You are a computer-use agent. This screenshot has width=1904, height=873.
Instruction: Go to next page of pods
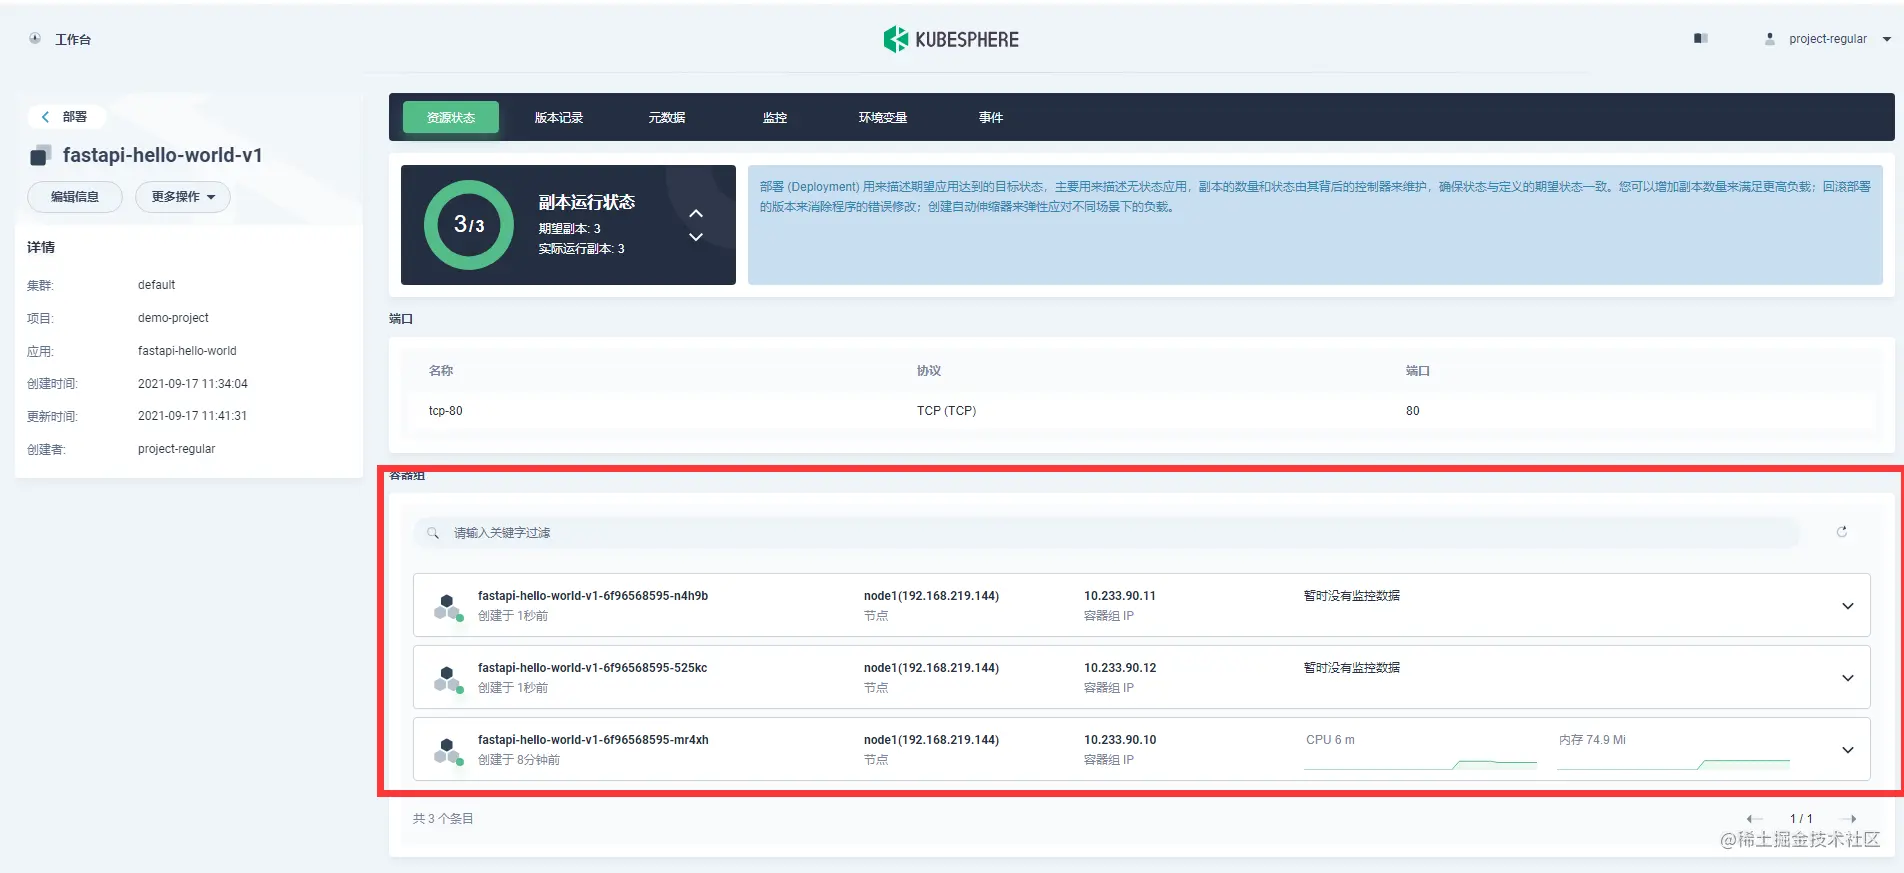tap(1847, 819)
